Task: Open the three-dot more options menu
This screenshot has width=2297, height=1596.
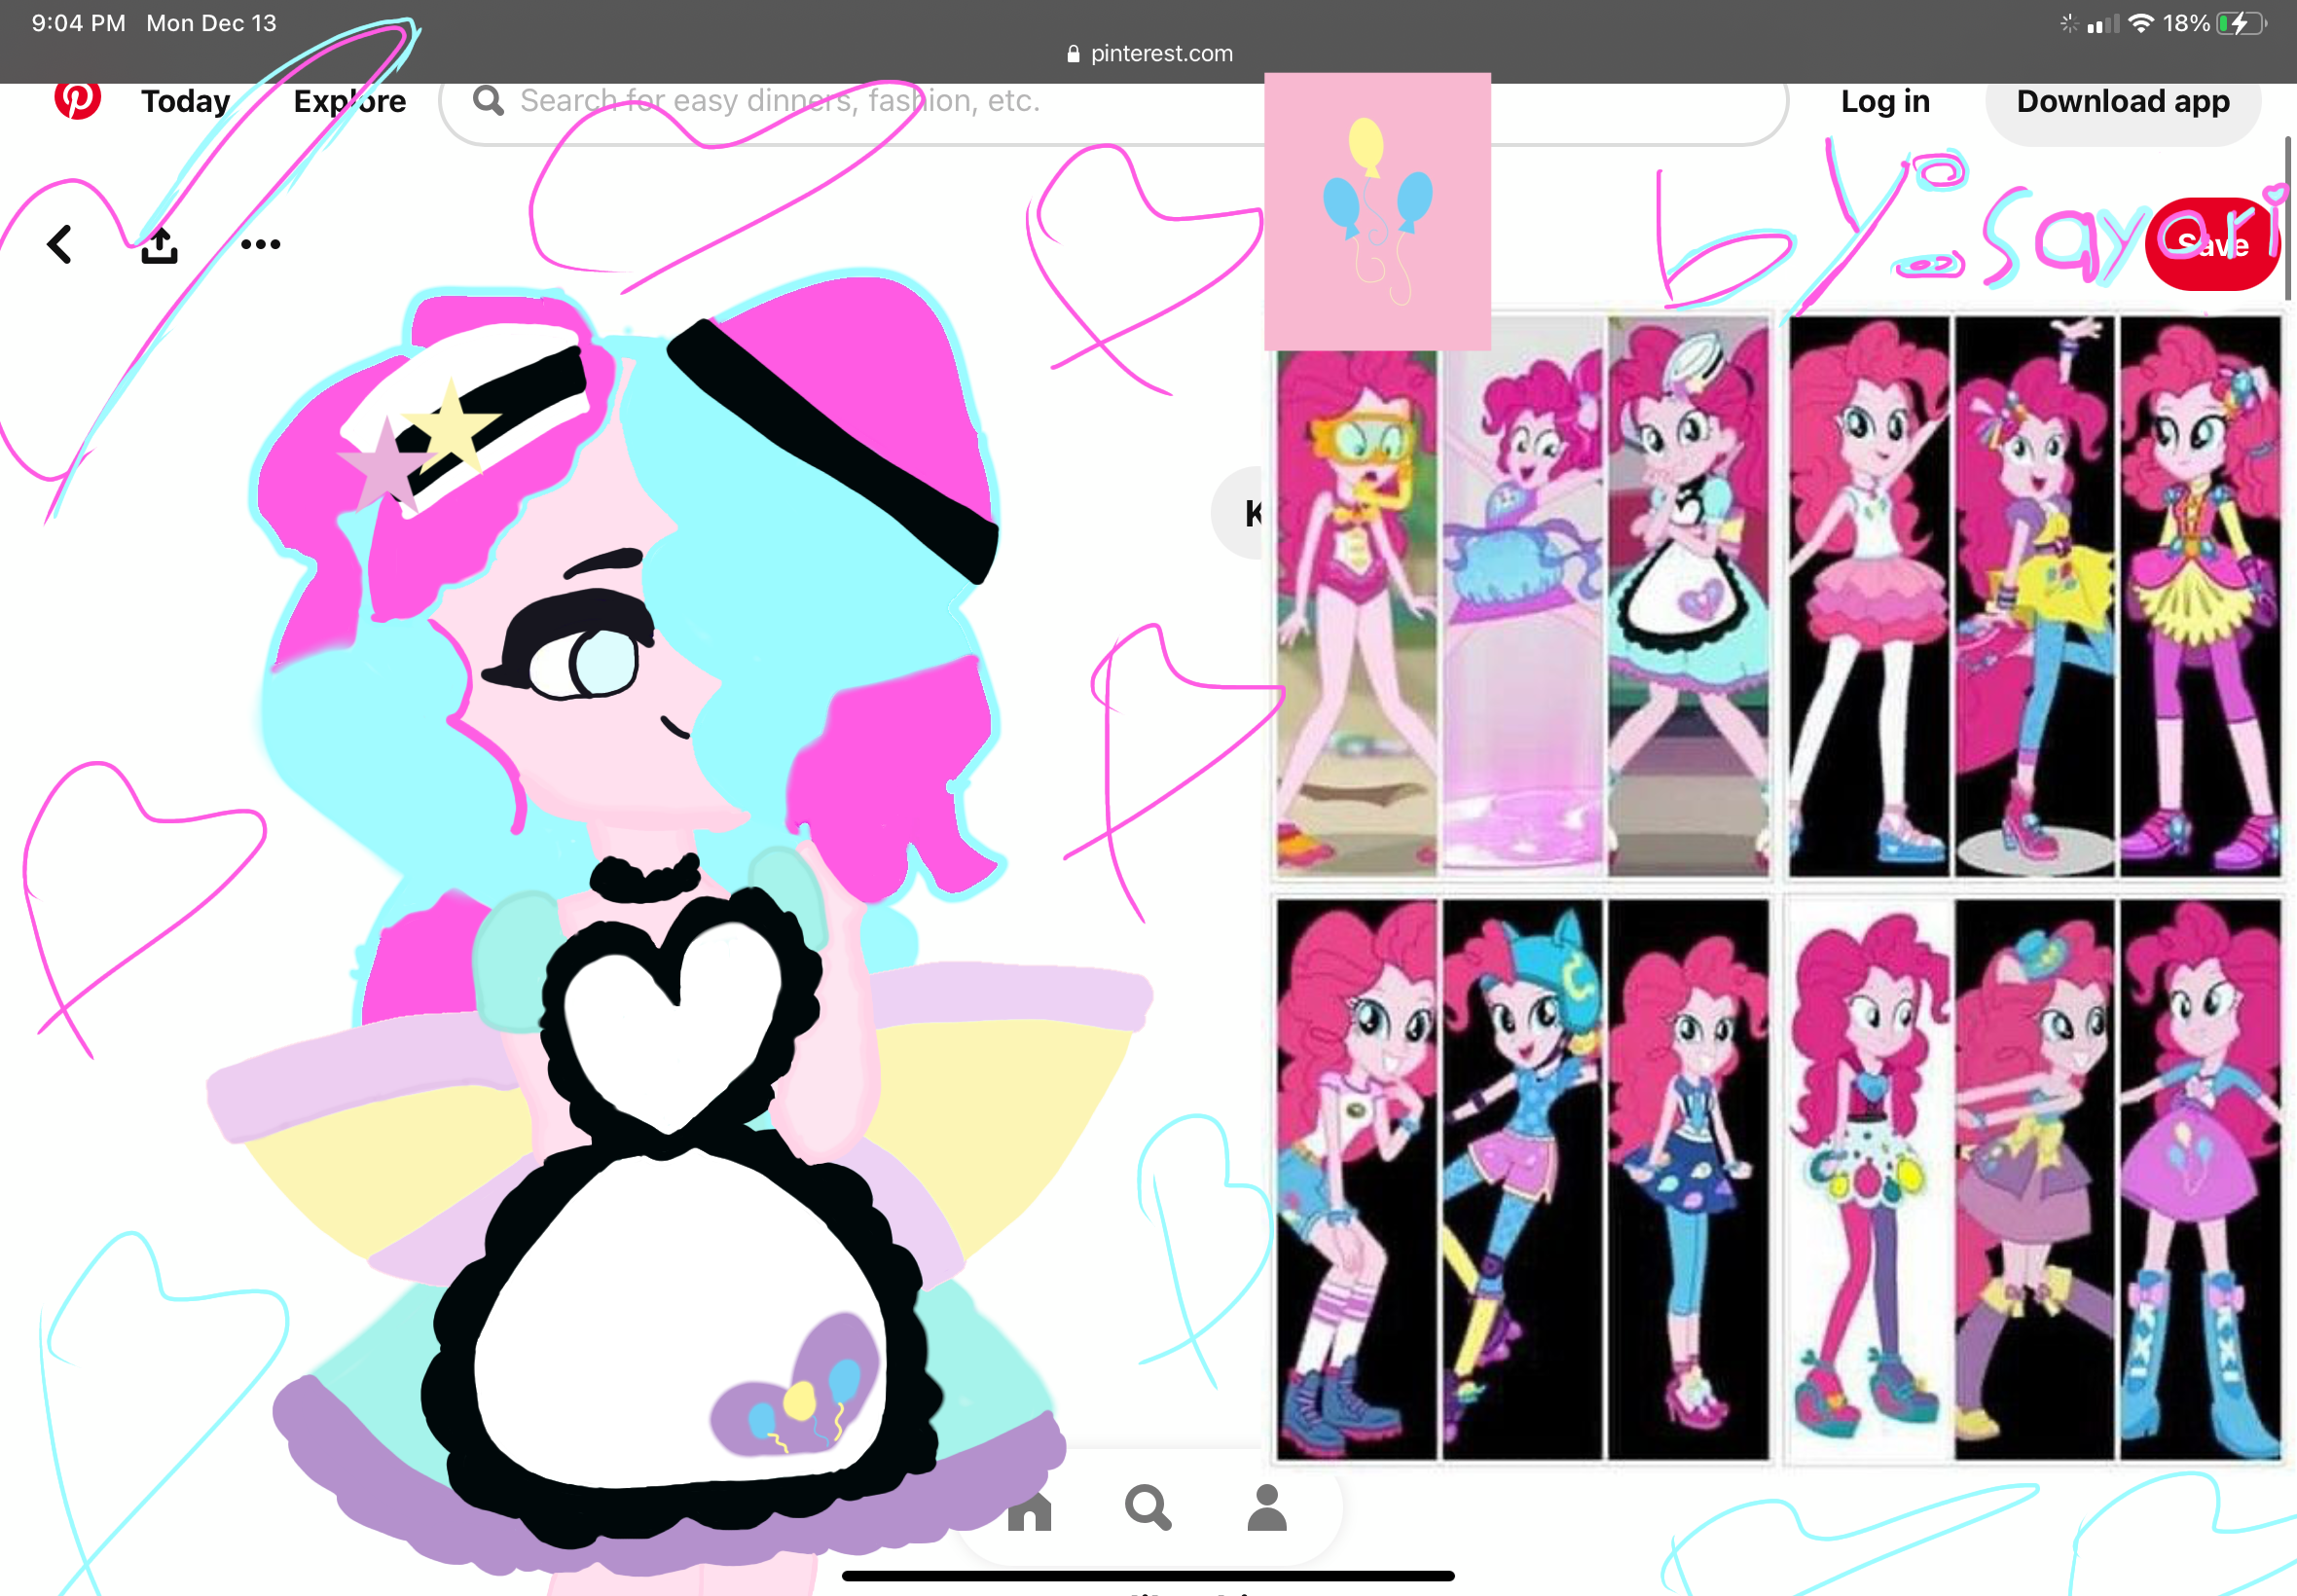Action: click(x=260, y=244)
